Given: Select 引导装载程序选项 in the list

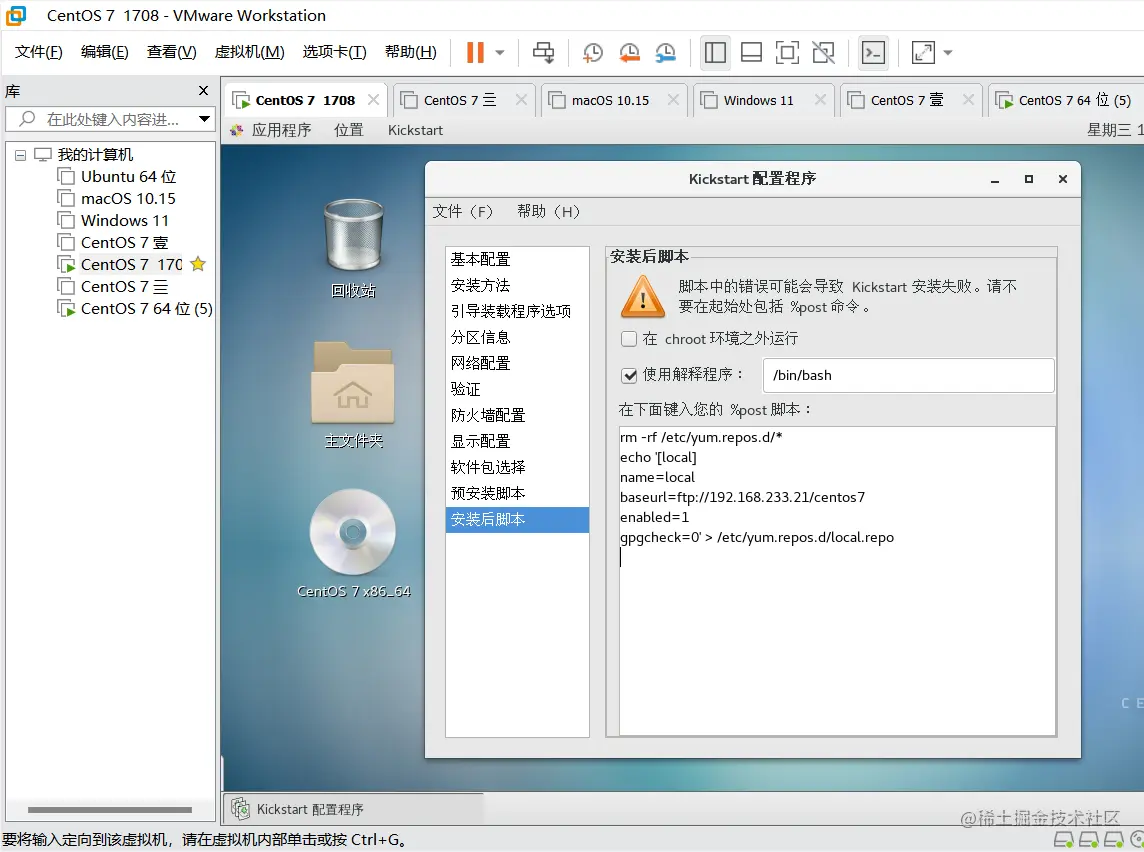Looking at the screenshot, I should (517, 311).
